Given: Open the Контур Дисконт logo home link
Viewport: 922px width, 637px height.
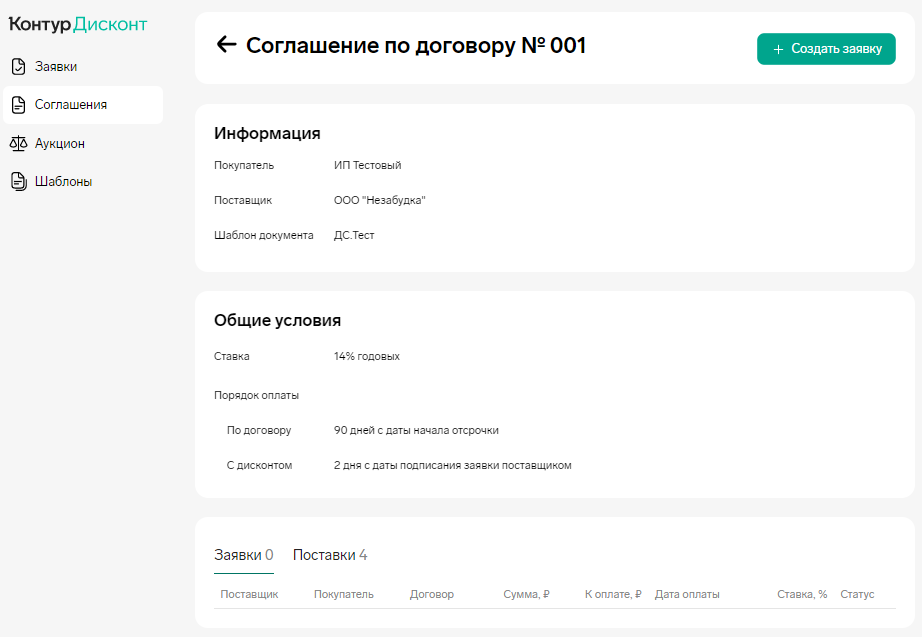Looking at the screenshot, I should 77,24.
